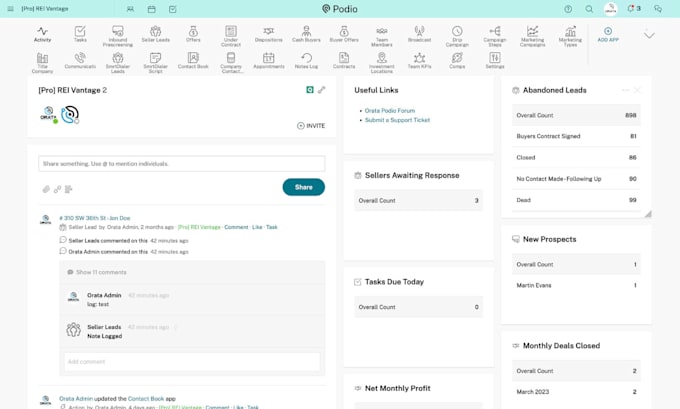Open the Marketing Campaigns app
Screen dimensions: 680x409
(x=533, y=36)
